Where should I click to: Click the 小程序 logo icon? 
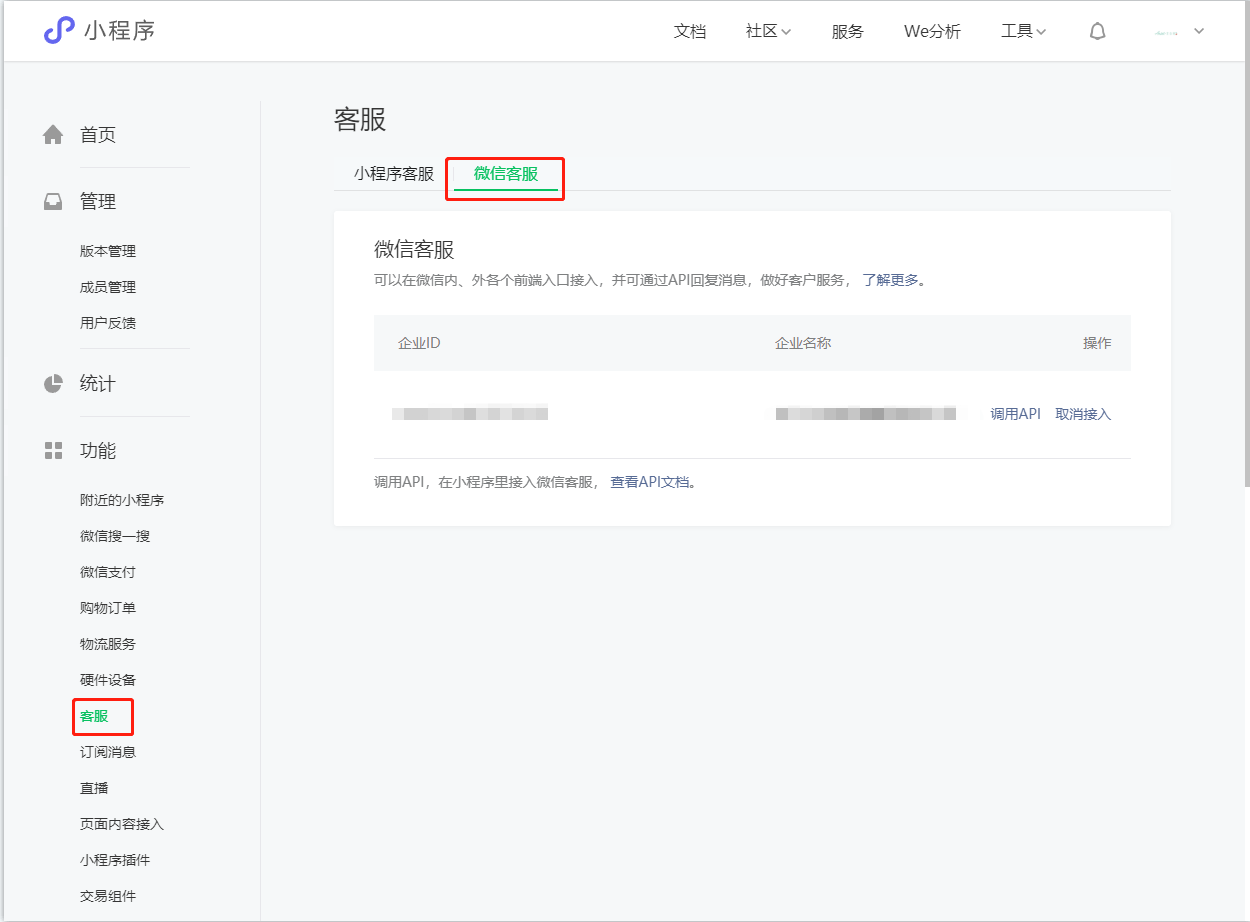pos(59,31)
